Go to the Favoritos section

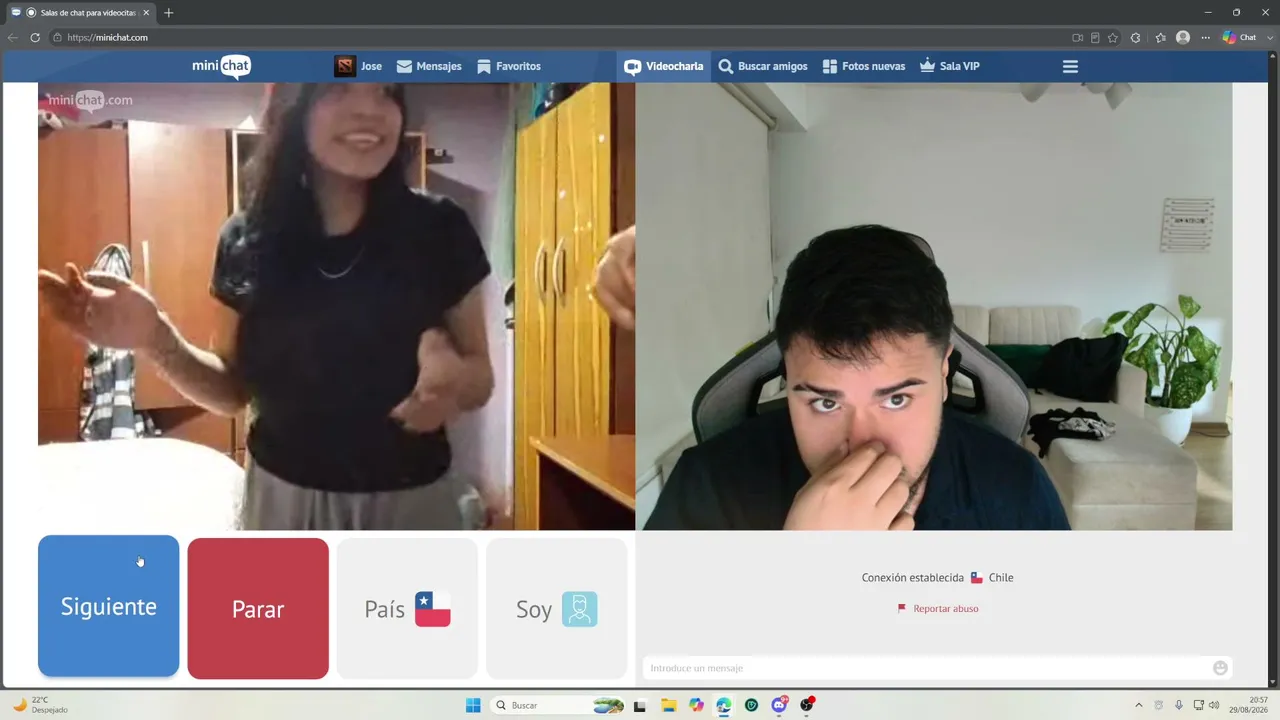tap(508, 66)
